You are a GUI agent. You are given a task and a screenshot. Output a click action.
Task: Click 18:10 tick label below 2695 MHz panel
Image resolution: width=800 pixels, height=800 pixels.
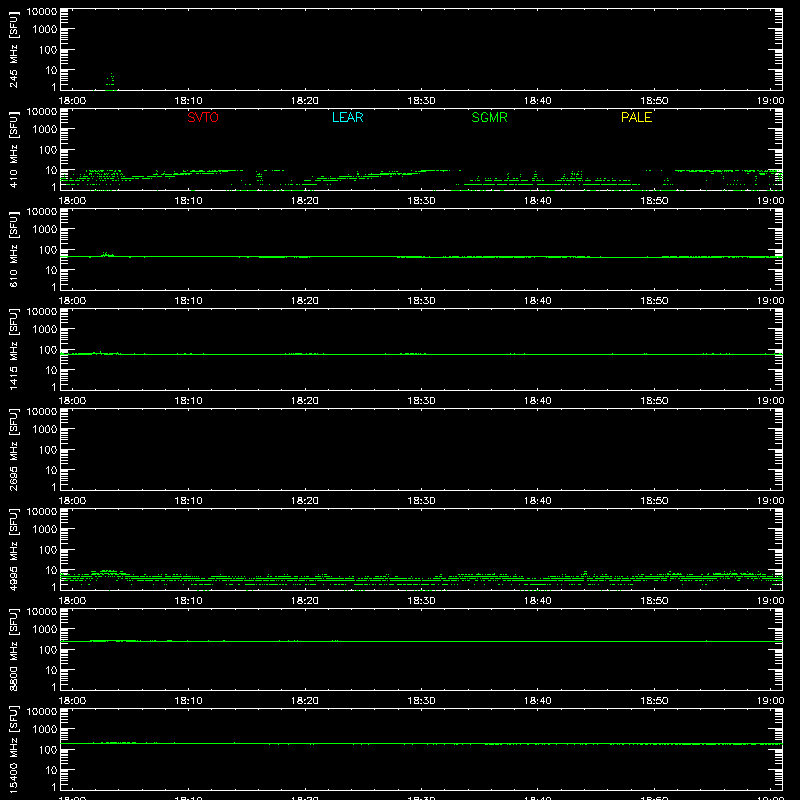188,501
